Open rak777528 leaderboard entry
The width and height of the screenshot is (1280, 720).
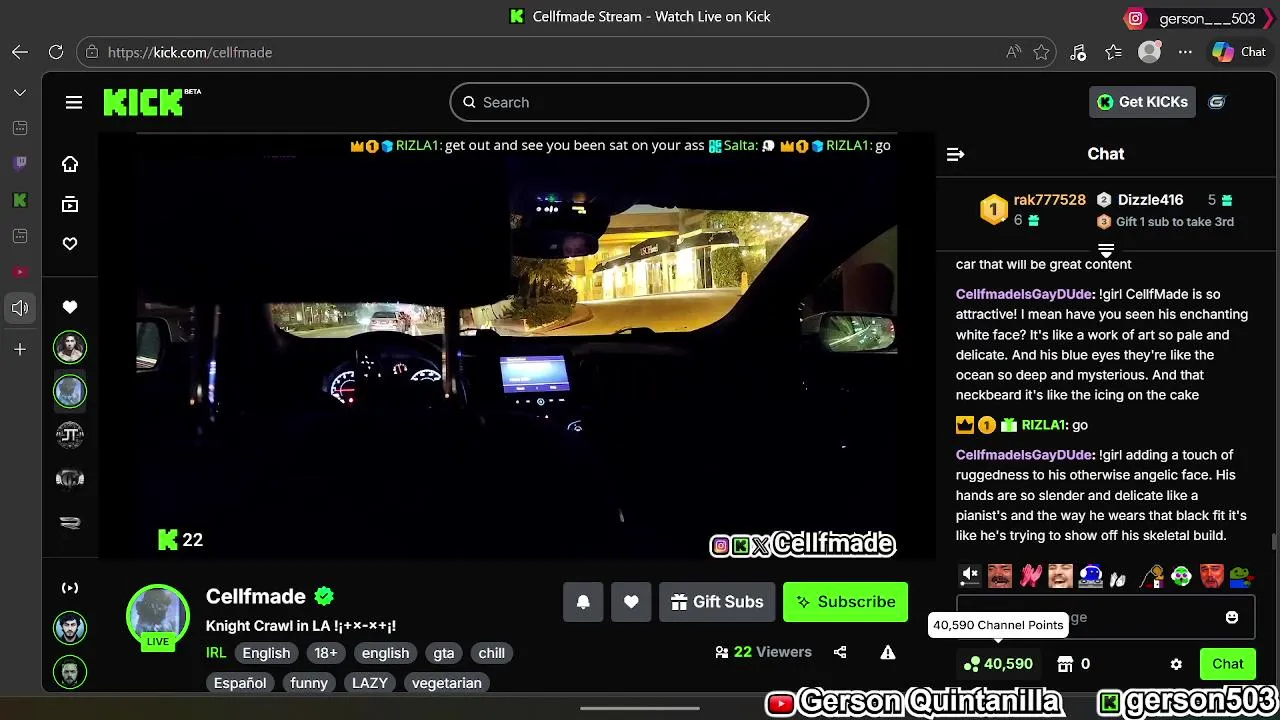[x=1034, y=210]
